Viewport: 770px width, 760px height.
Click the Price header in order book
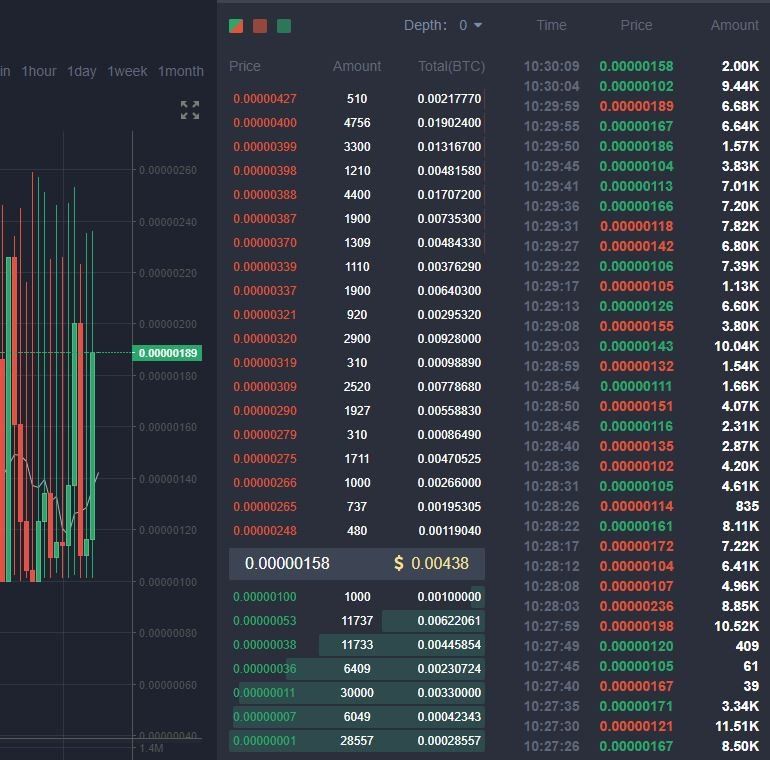[245, 66]
